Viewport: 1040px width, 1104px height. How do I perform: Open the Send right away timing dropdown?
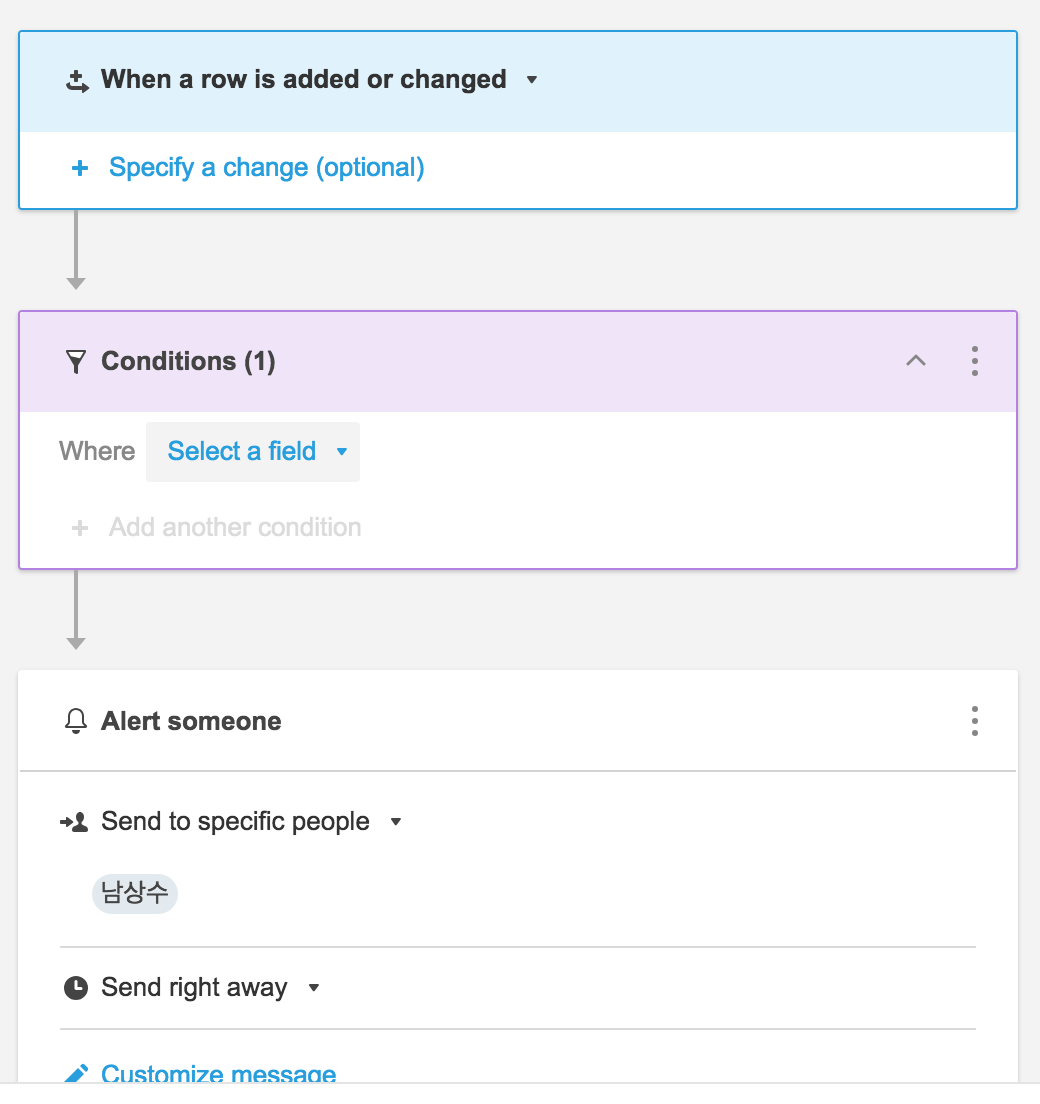pyautogui.click(x=314, y=988)
